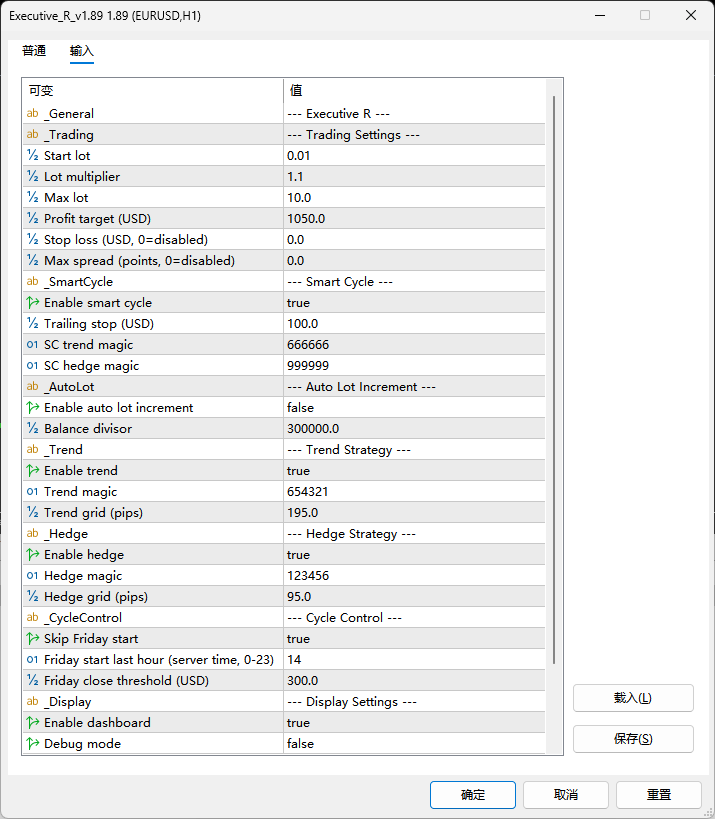Image resolution: width=715 pixels, height=819 pixels.
Task: Click the string icon beside _CycleControl
Action: (x=32, y=618)
